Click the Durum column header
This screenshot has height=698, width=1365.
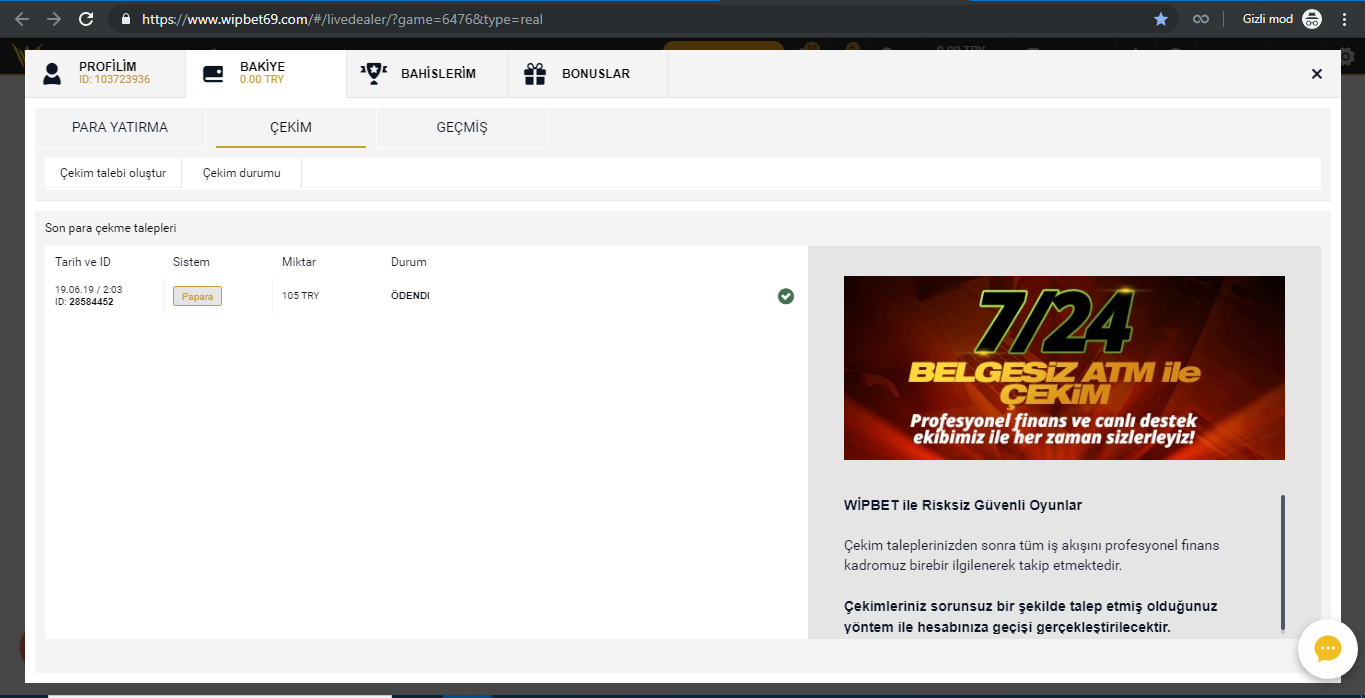(409, 262)
